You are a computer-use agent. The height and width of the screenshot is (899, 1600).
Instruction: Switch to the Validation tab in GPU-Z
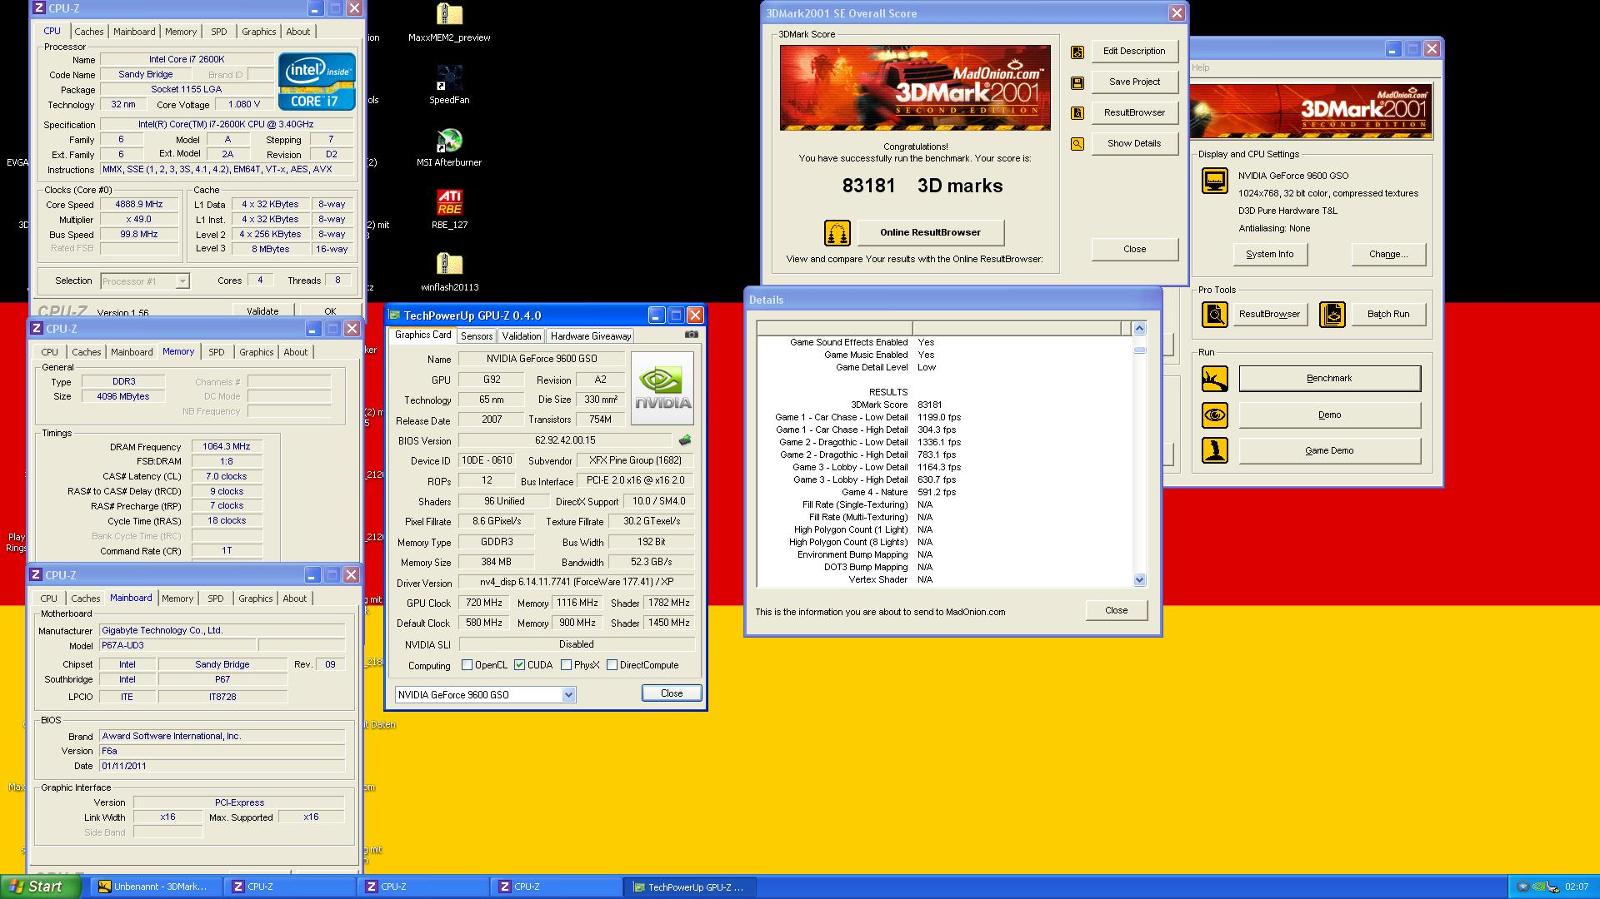coord(521,337)
